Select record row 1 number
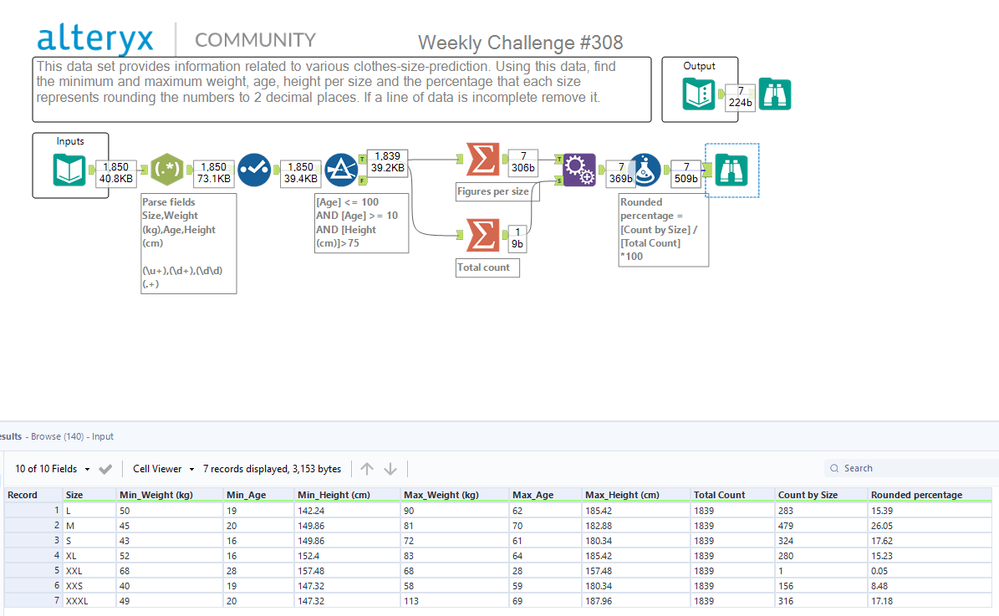999x616 pixels. 33,510
